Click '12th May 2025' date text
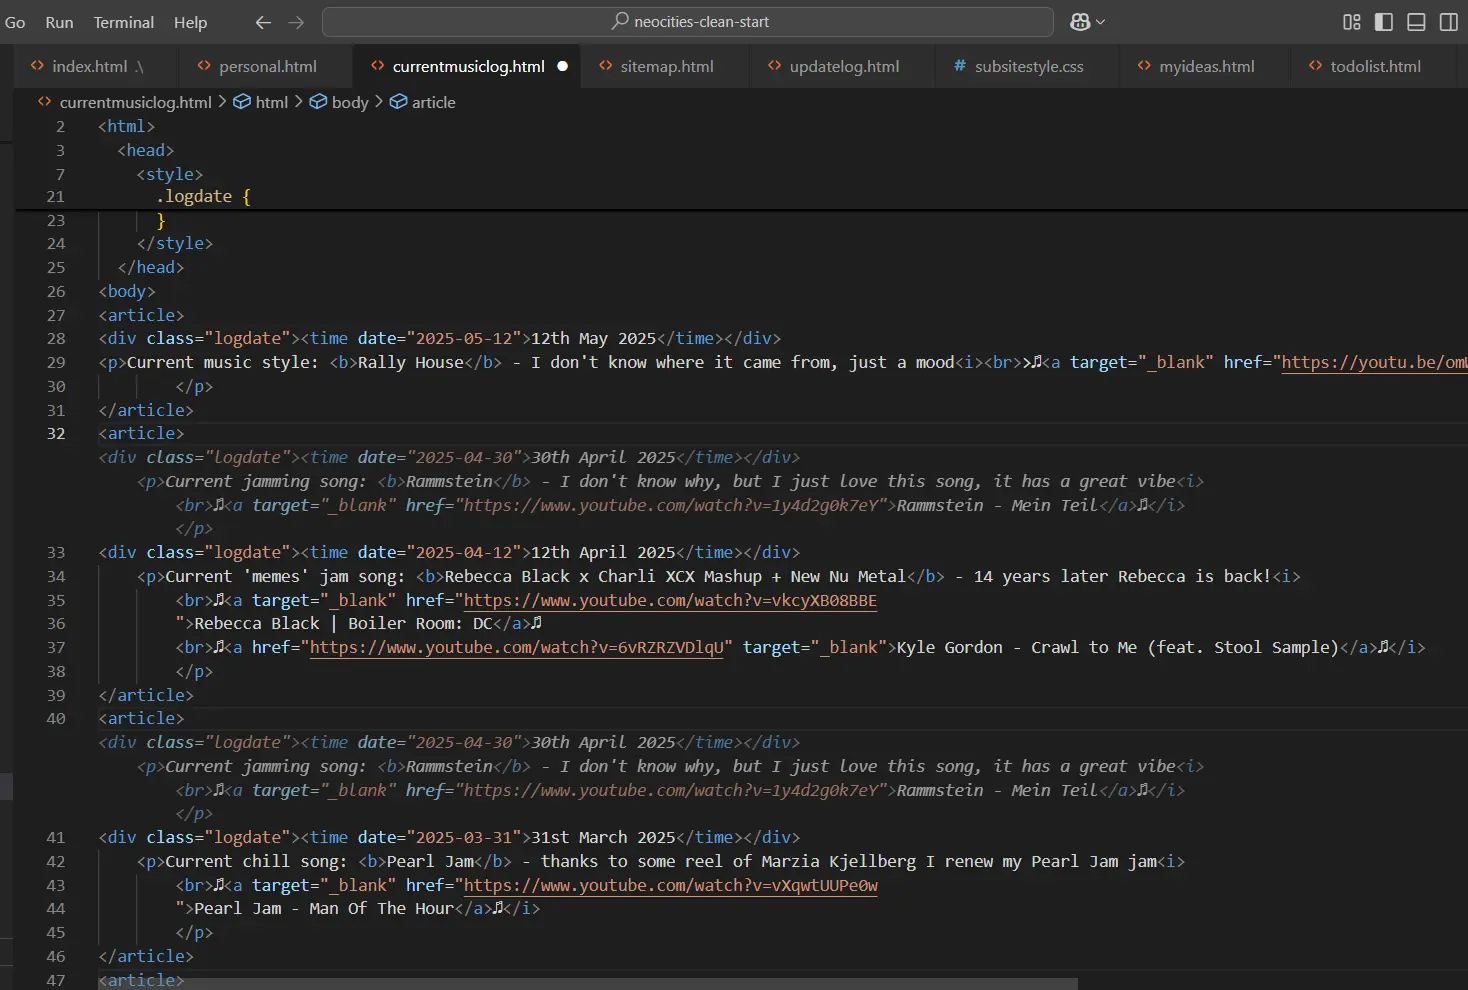This screenshot has height=990, width=1468. (x=593, y=338)
